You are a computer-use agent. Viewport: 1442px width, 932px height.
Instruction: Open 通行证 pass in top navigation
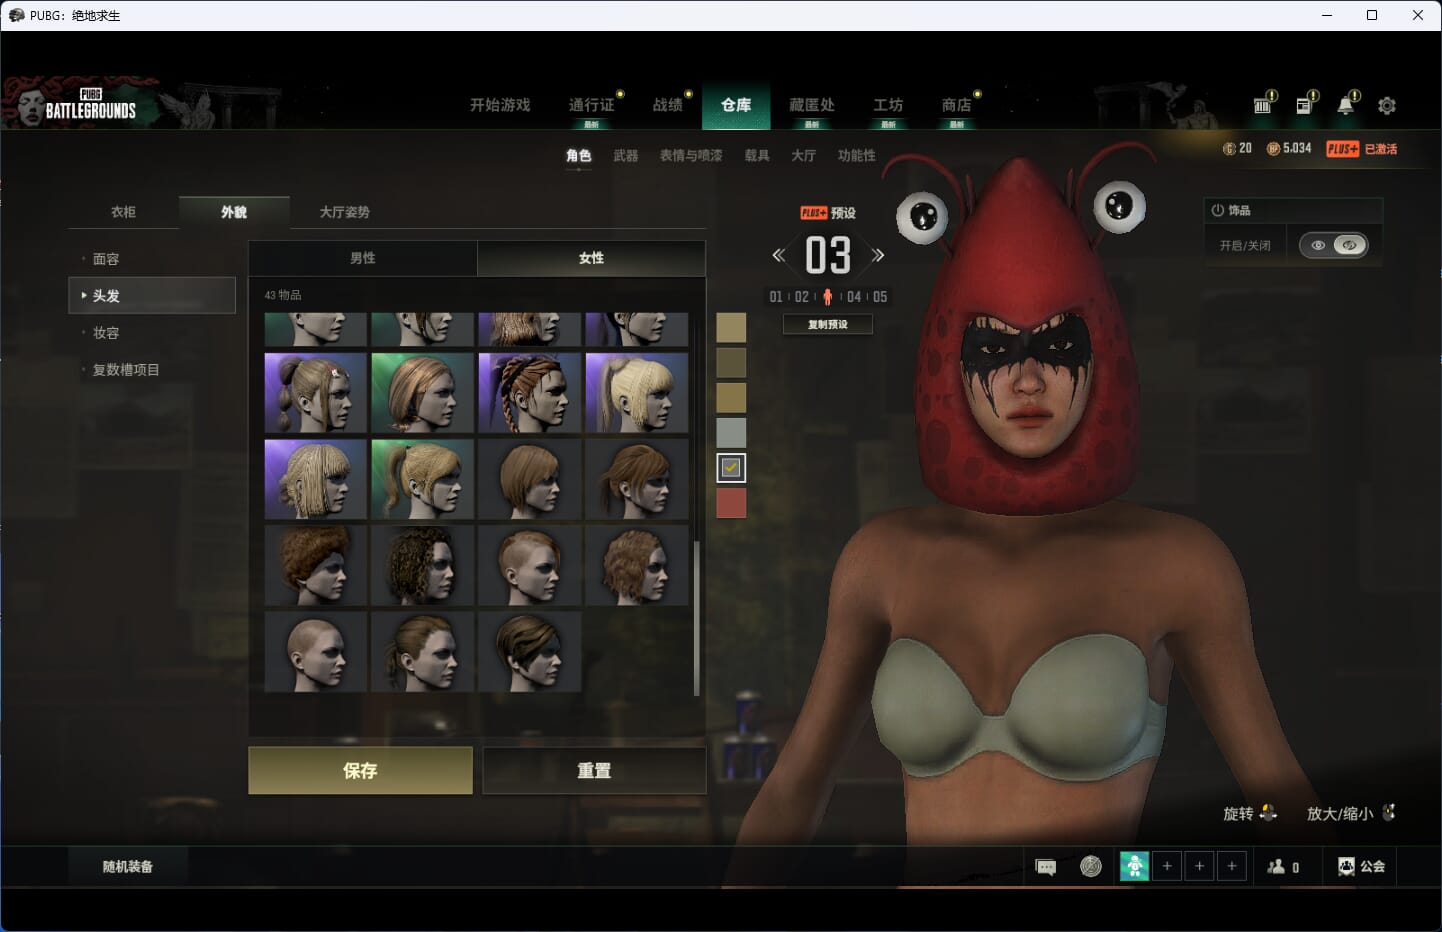coord(592,105)
